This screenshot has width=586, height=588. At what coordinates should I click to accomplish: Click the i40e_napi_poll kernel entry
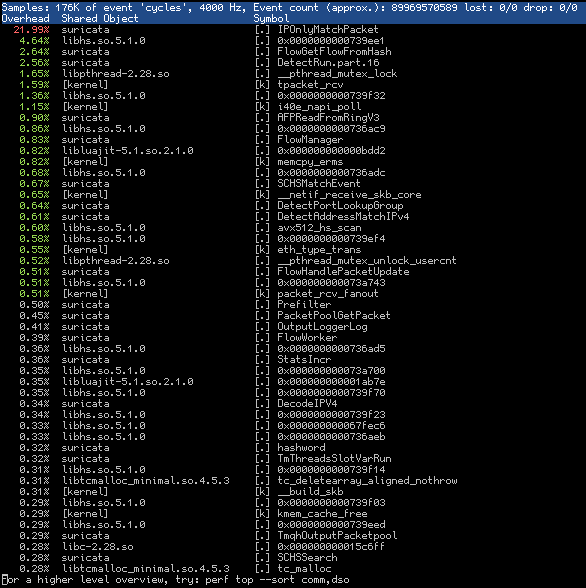click(319, 106)
